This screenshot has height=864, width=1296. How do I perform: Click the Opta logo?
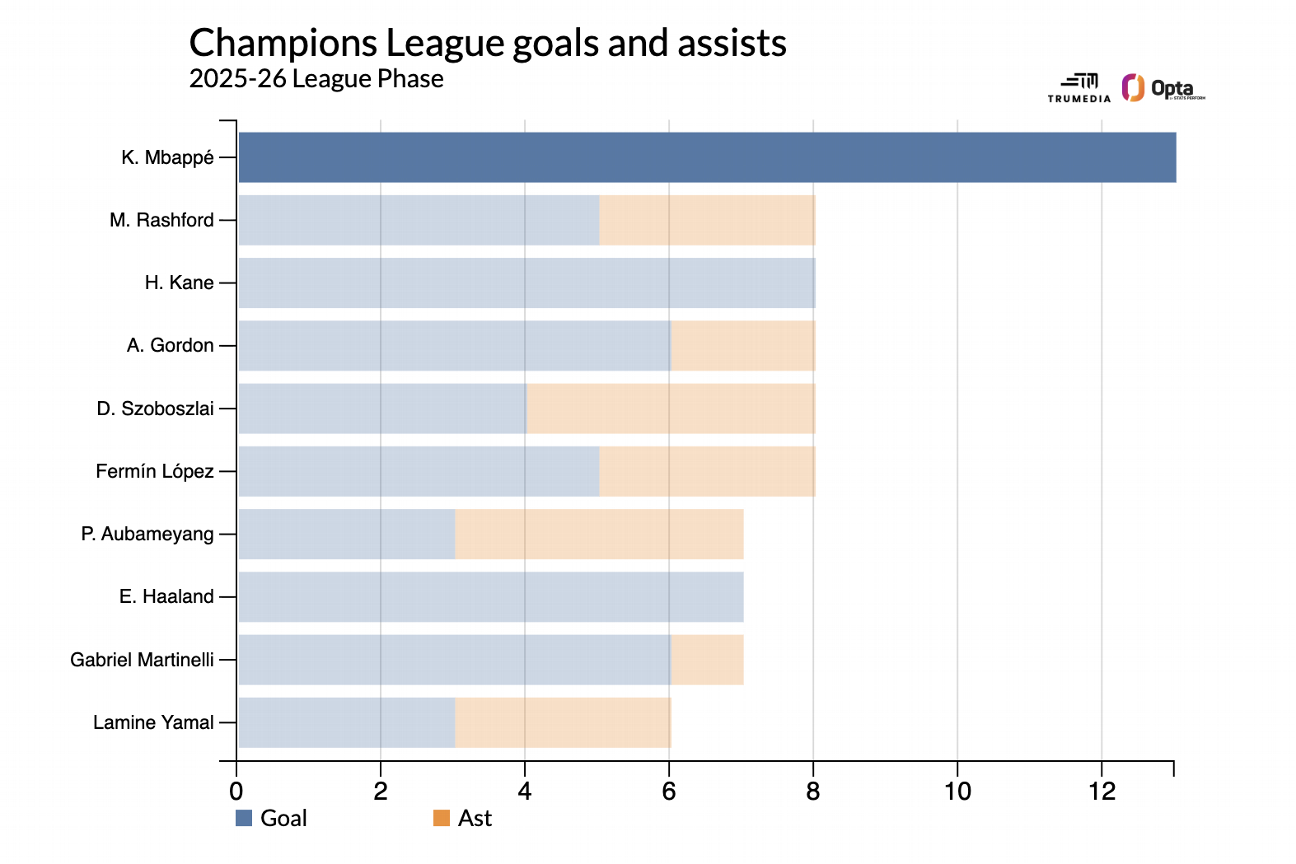[x=1163, y=88]
